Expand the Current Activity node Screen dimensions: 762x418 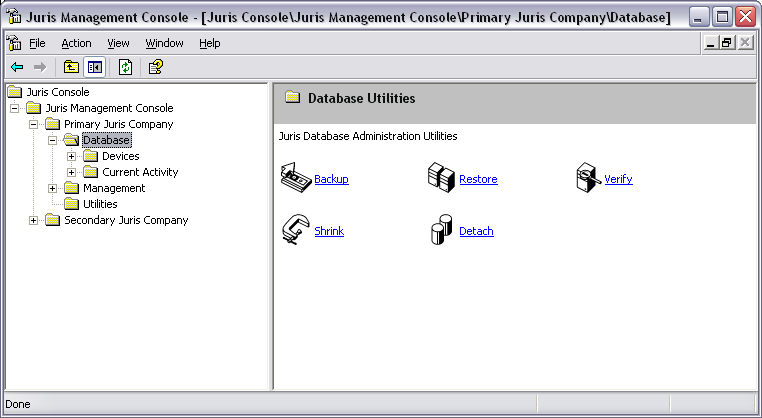(72, 172)
